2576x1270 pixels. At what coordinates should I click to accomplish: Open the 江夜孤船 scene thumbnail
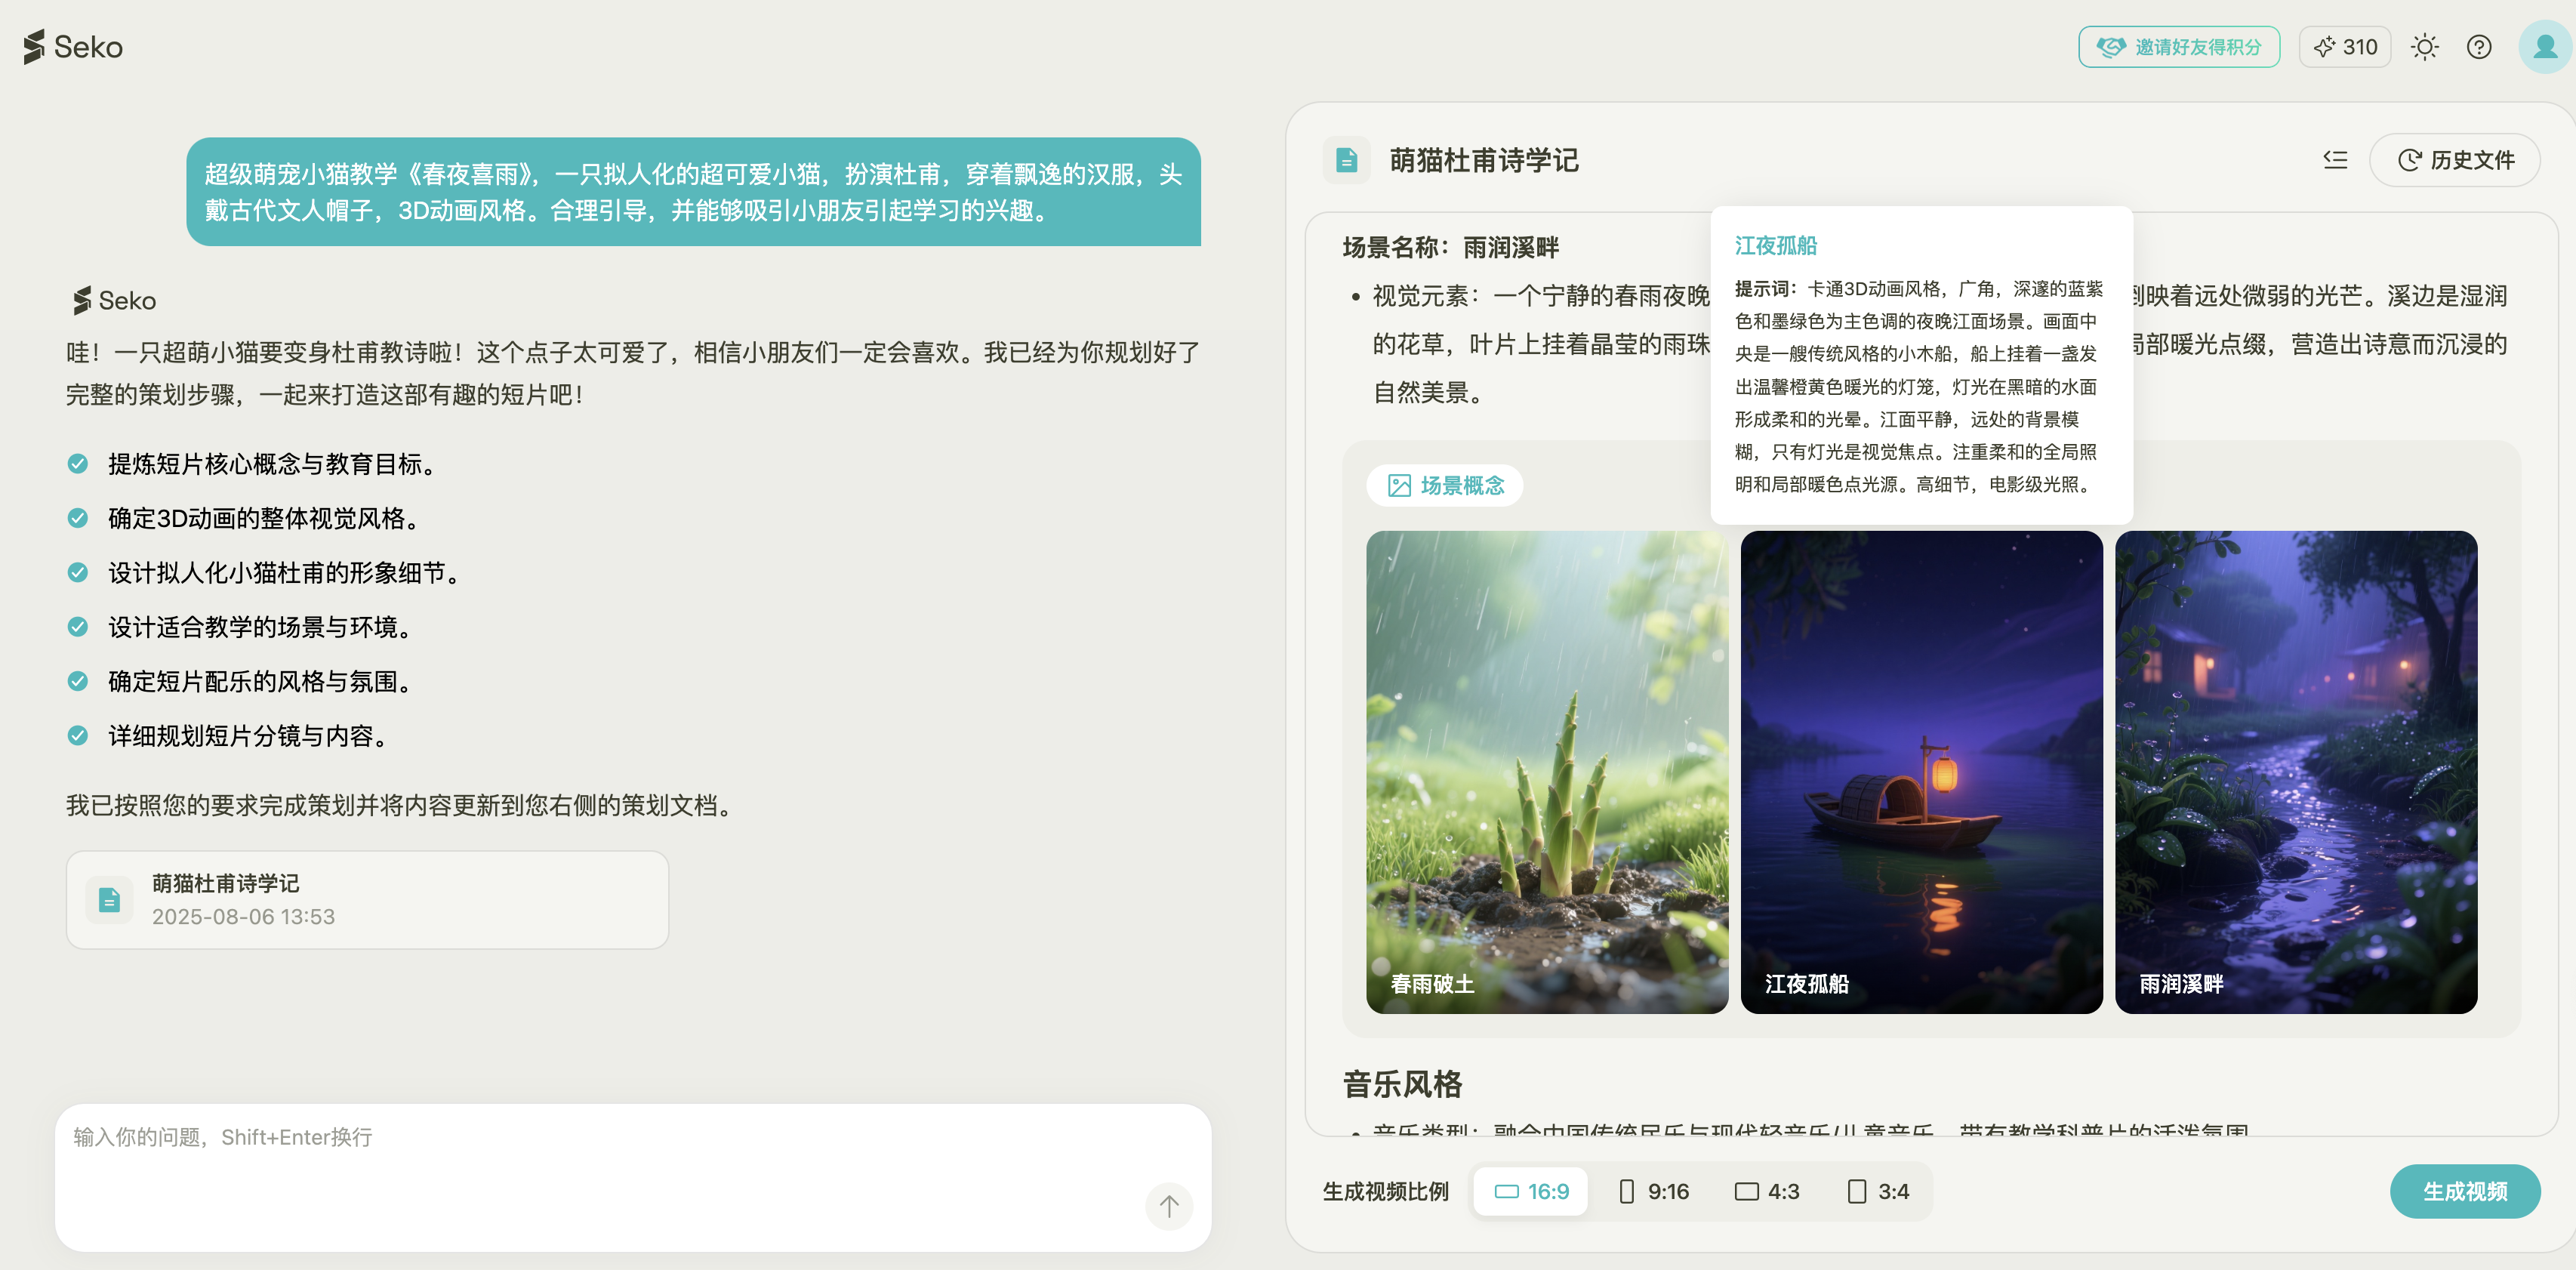[x=1921, y=772]
